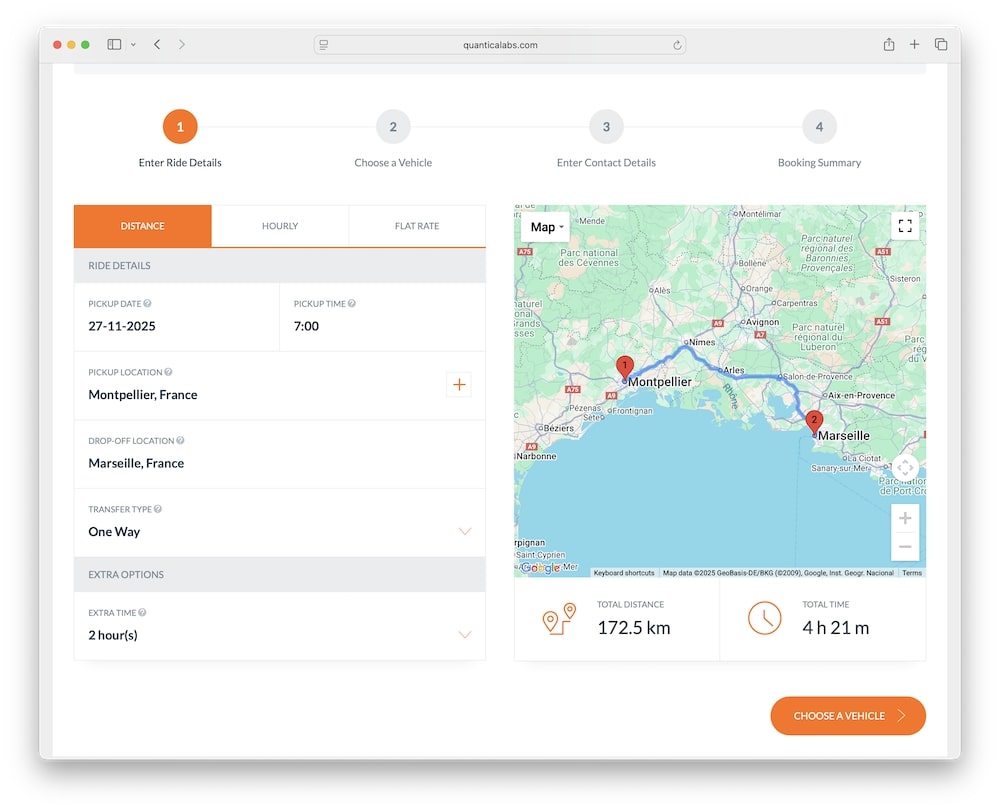Click the clock icon beside Total Time
The height and width of the screenshot is (811, 1000).
764,618
